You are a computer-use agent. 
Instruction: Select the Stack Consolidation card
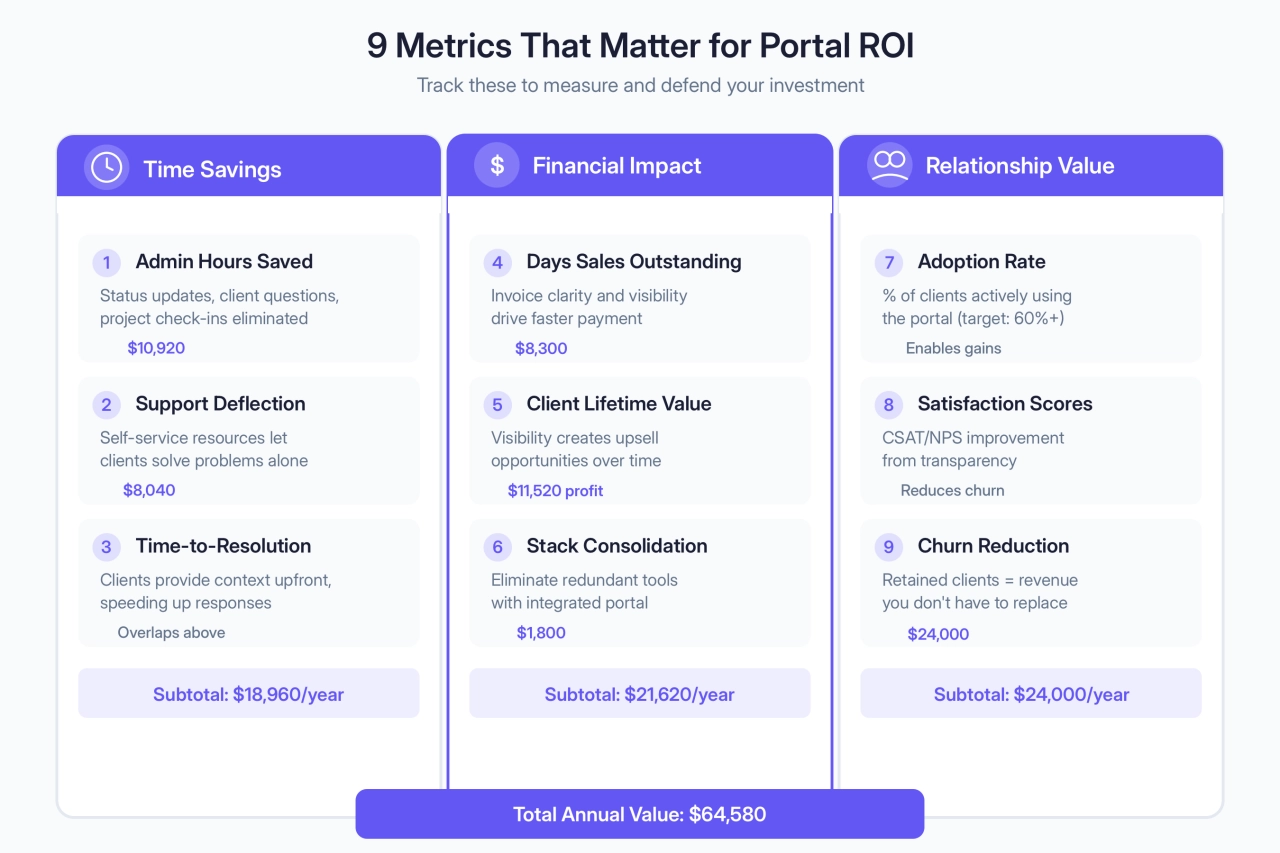pos(639,582)
